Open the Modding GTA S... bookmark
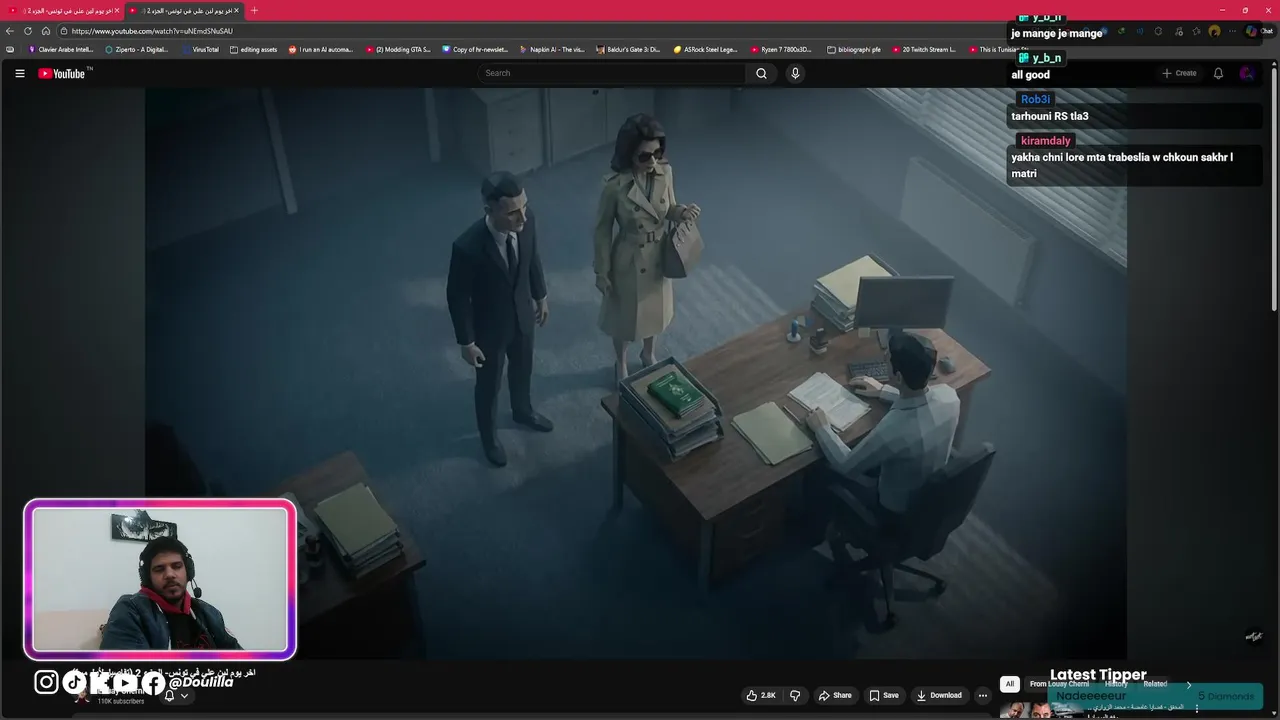The image size is (1280, 720). 398,49
